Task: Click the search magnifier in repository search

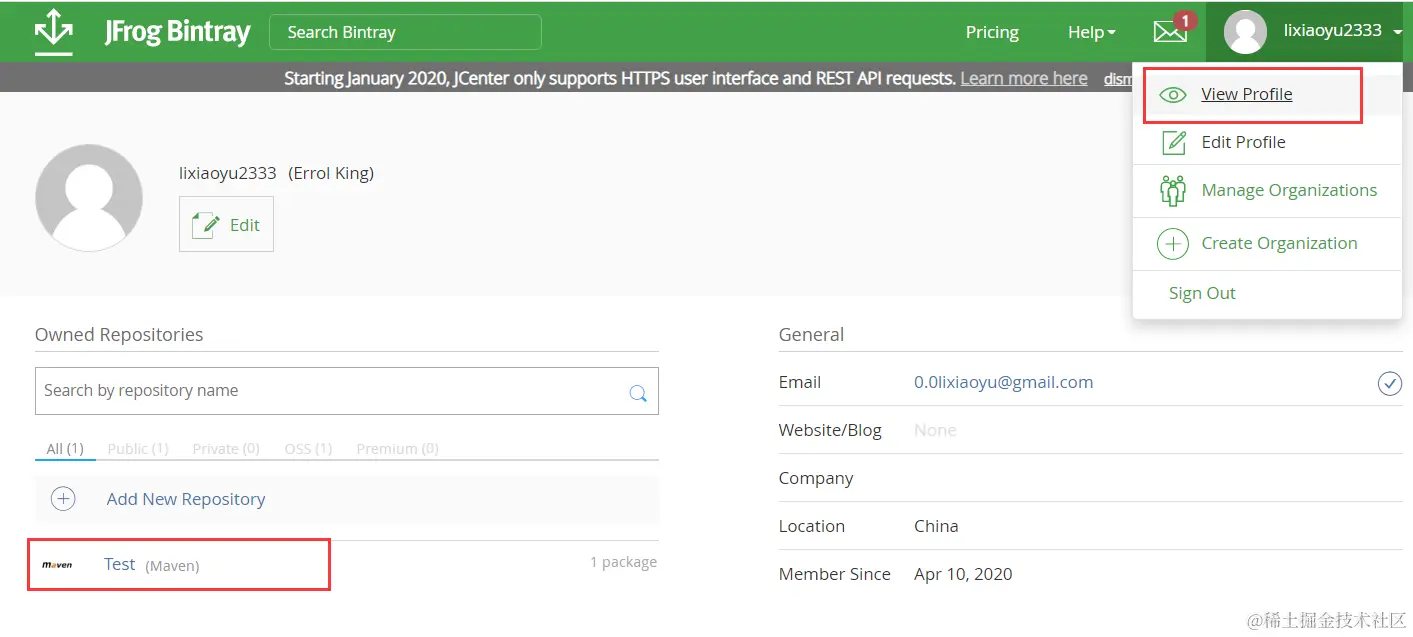Action: coord(637,393)
